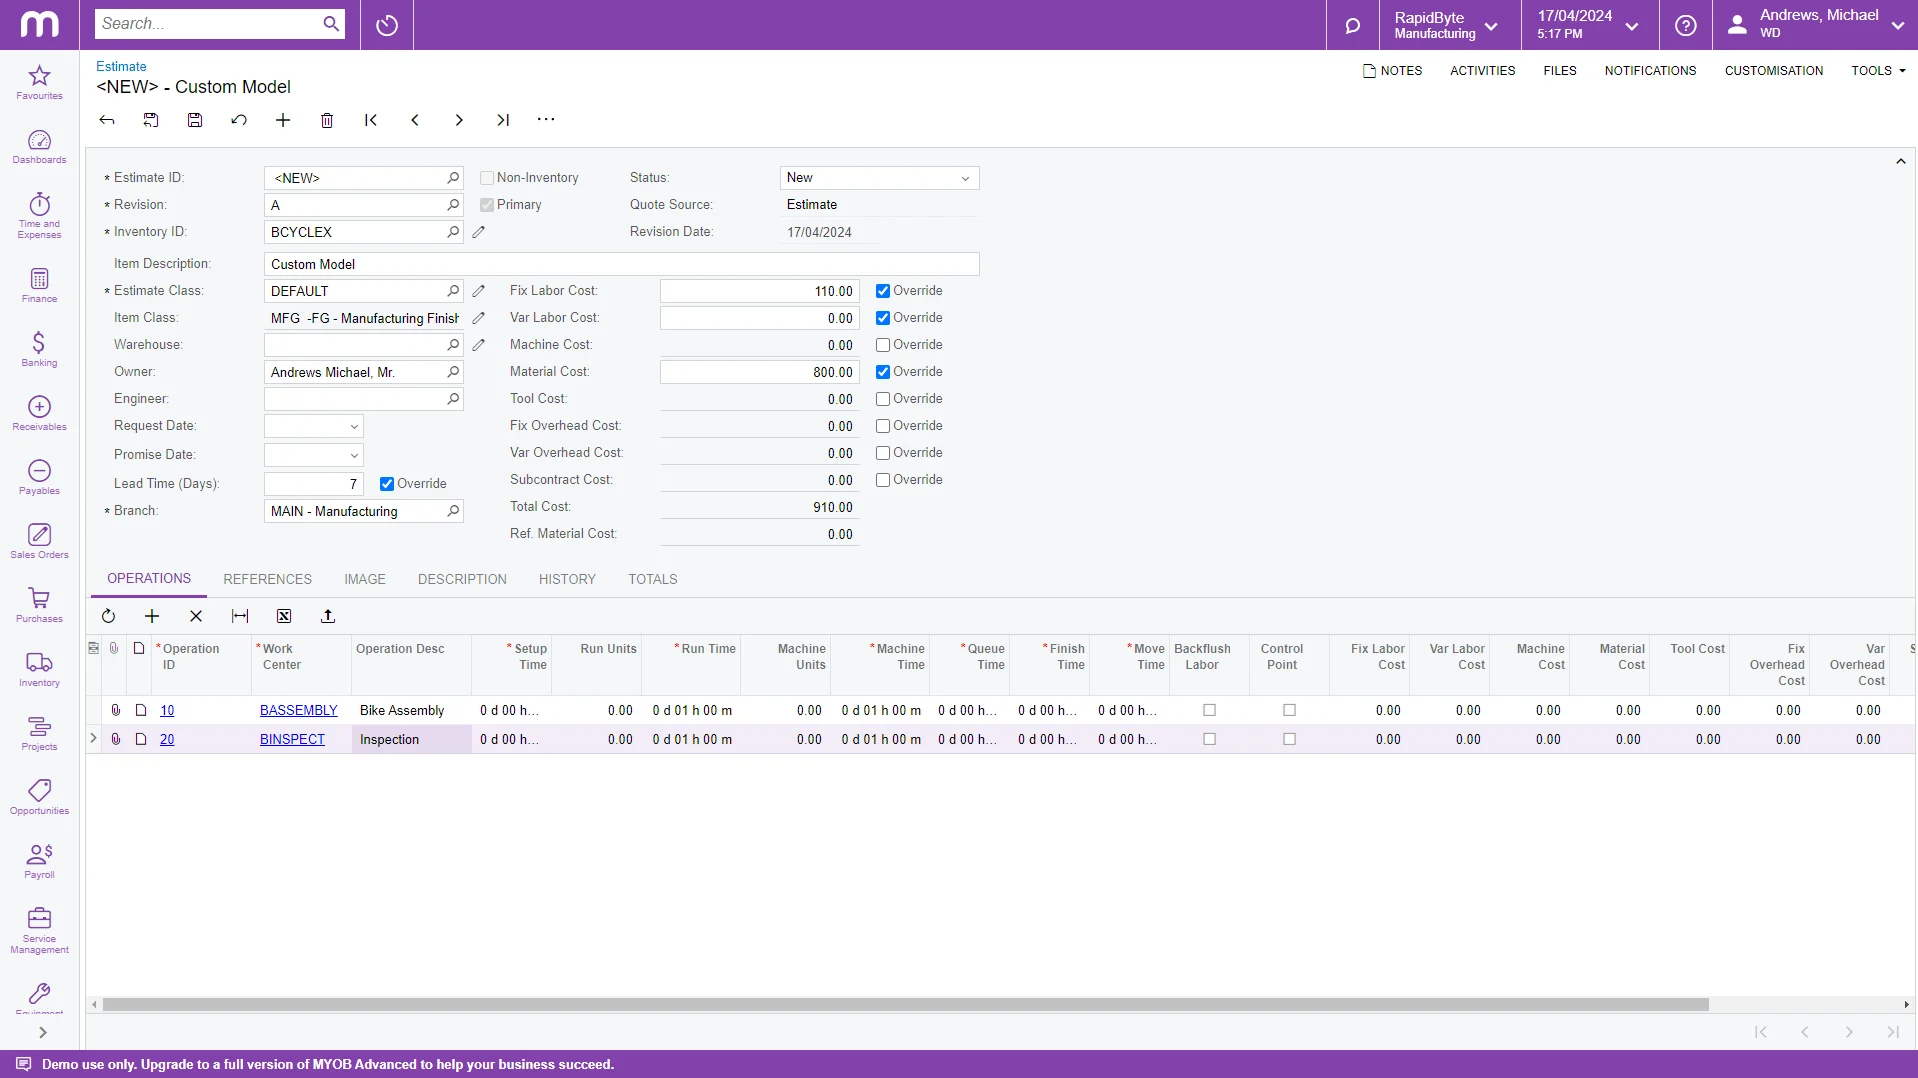This screenshot has width=1918, height=1078.
Task: Open the global search magnifier in the top bar
Action: [1352, 25]
